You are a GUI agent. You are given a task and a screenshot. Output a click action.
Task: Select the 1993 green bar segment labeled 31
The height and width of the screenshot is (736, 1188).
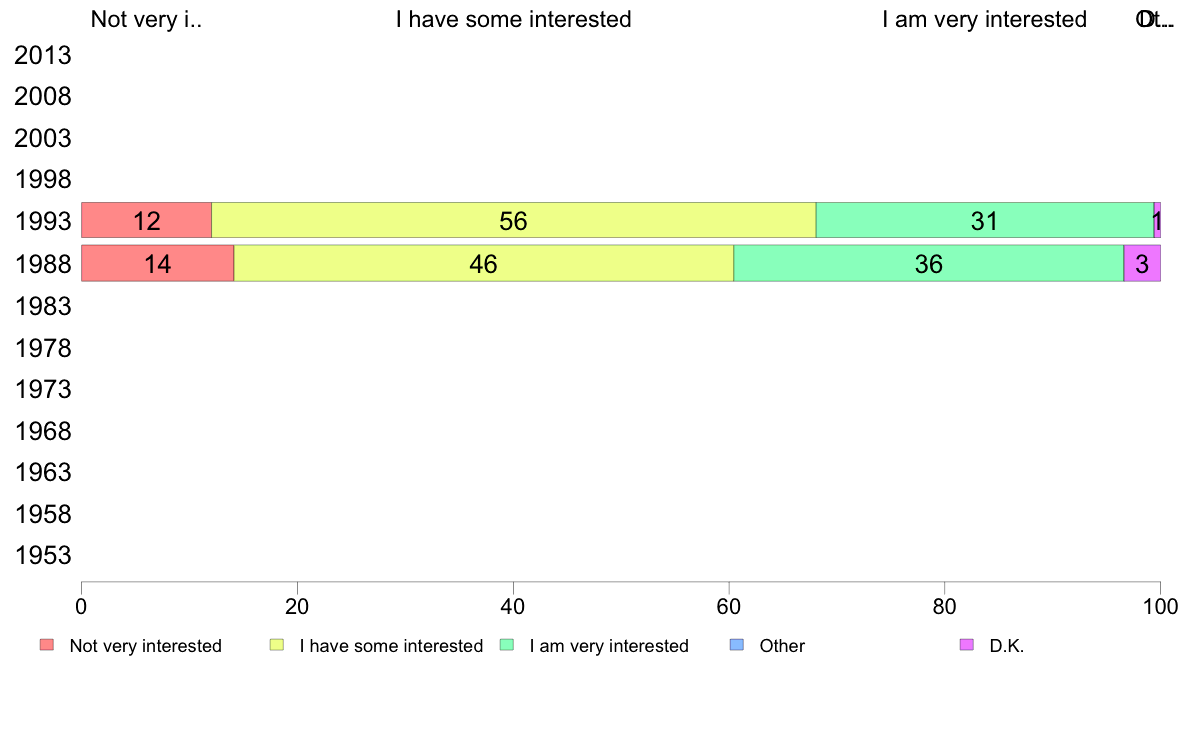click(x=985, y=221)
